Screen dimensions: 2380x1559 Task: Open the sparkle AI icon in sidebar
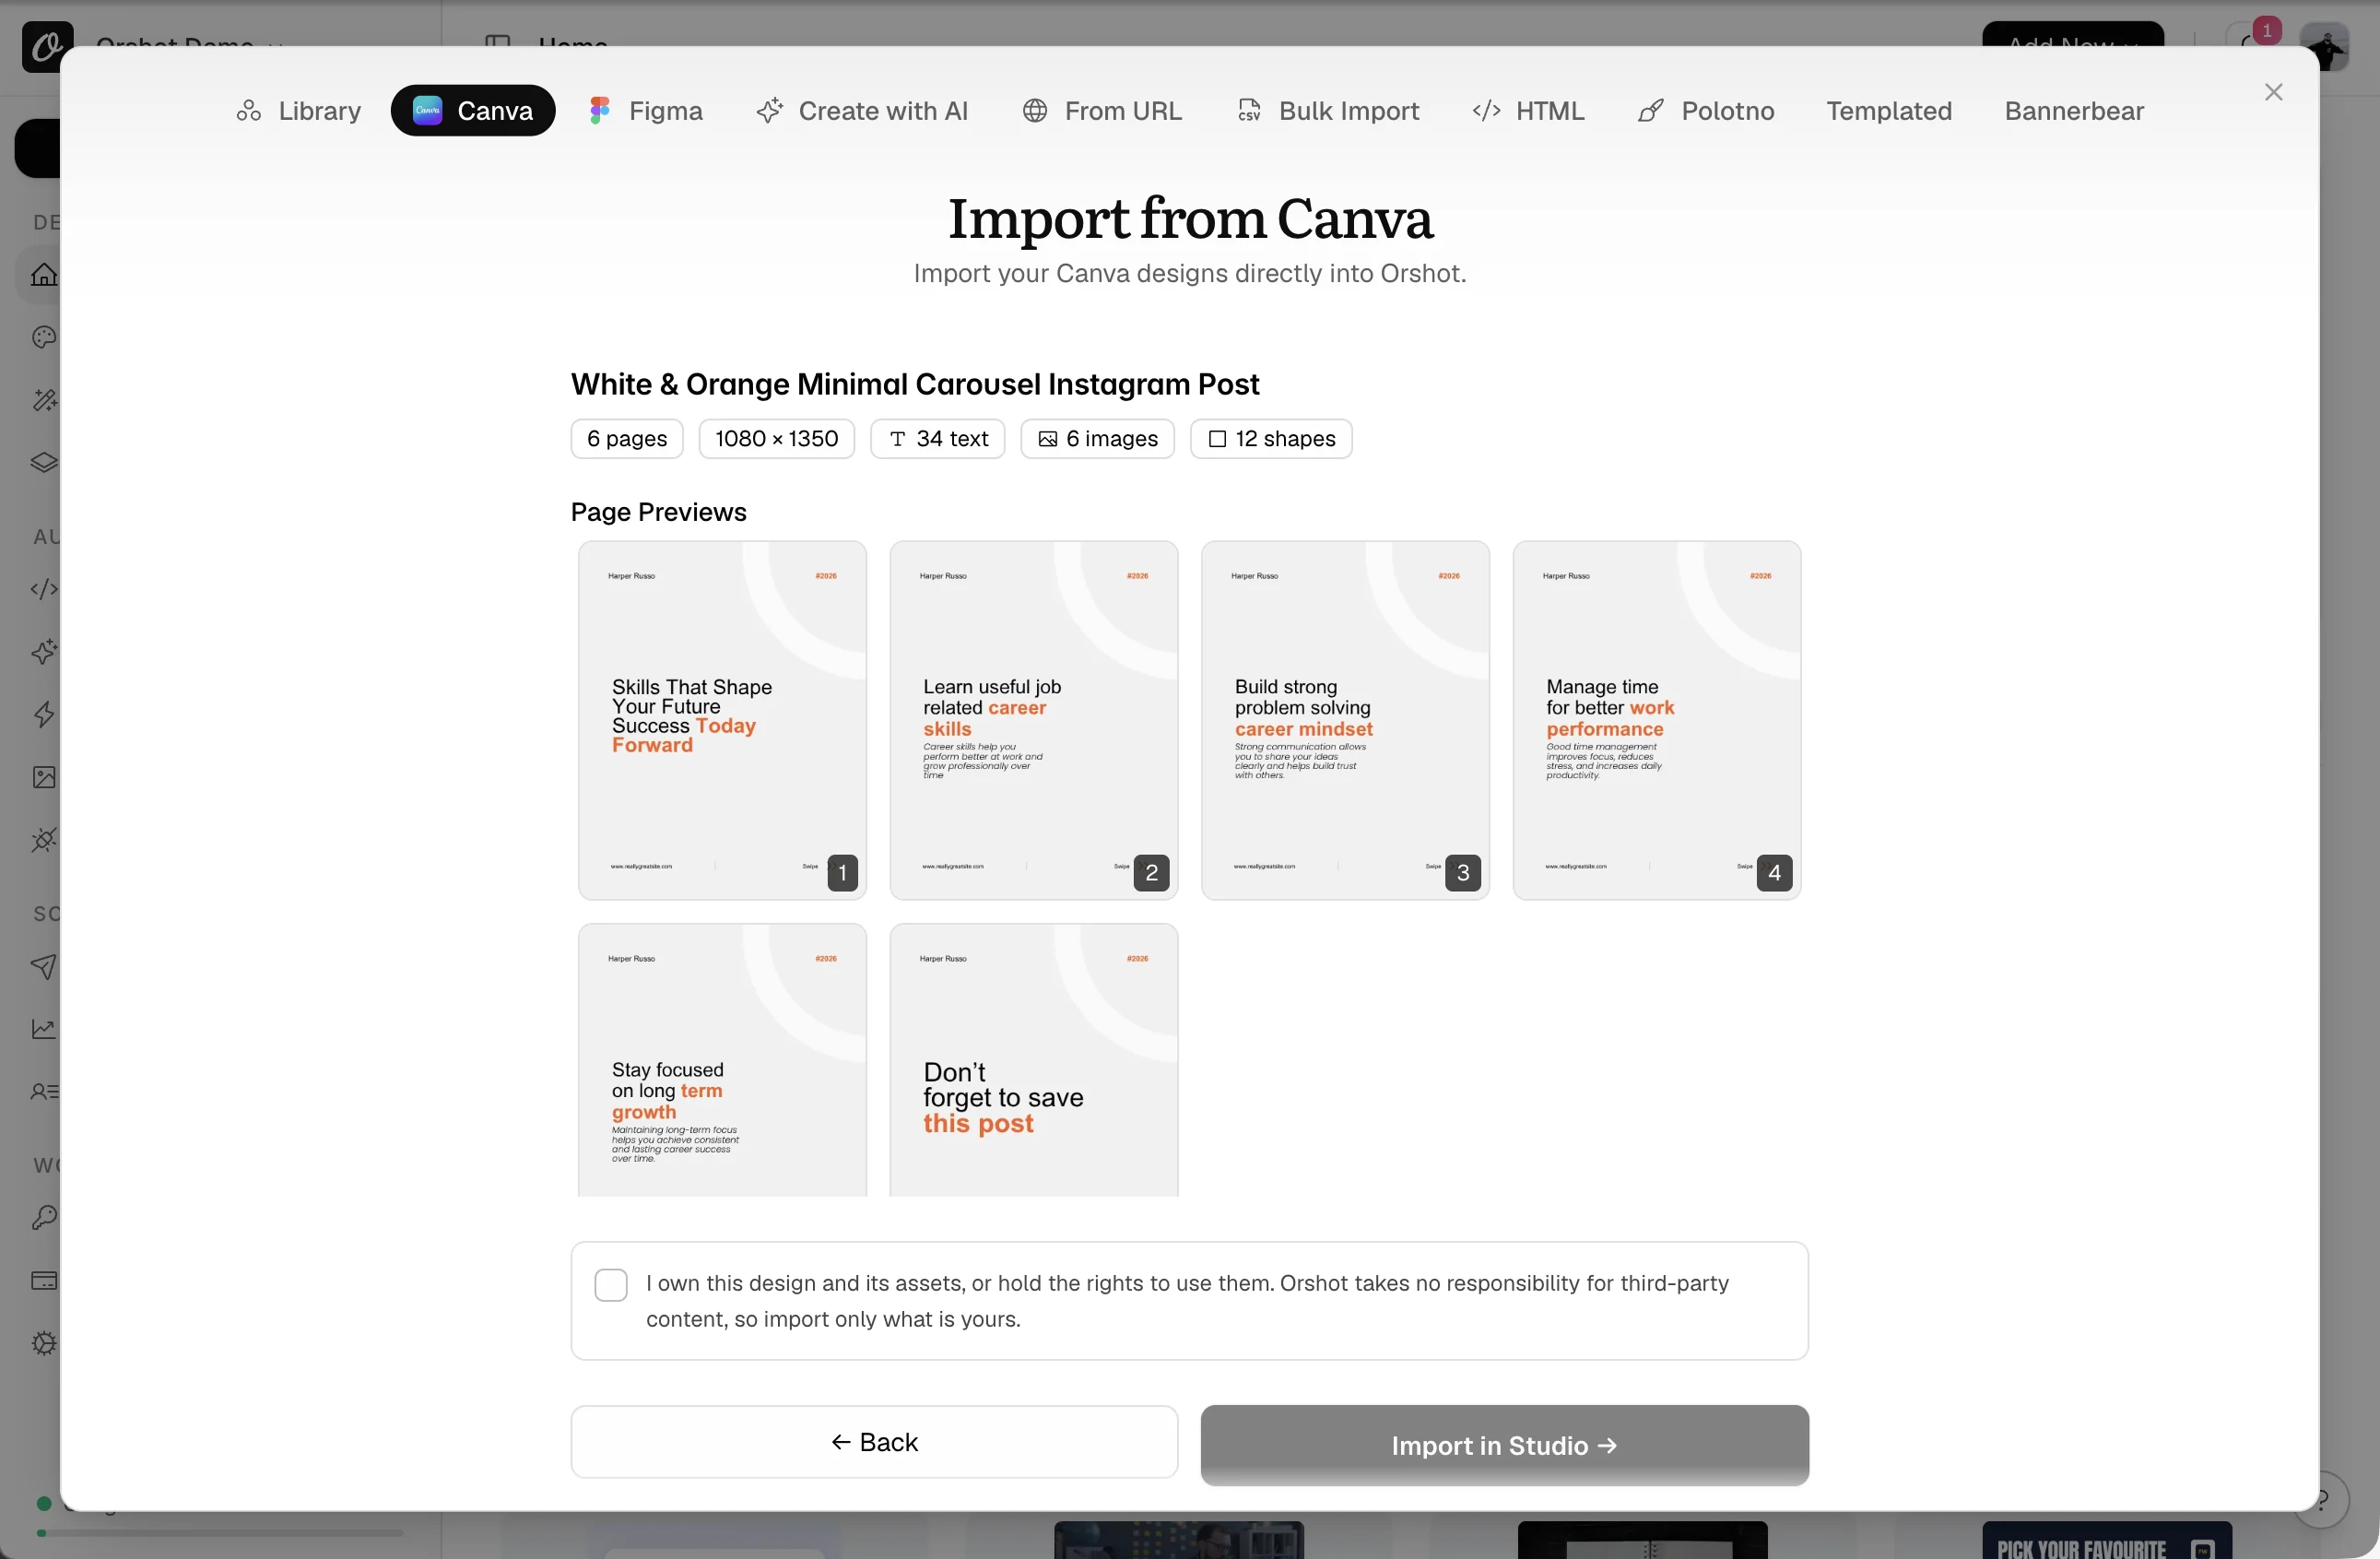(x=44, y=652)
